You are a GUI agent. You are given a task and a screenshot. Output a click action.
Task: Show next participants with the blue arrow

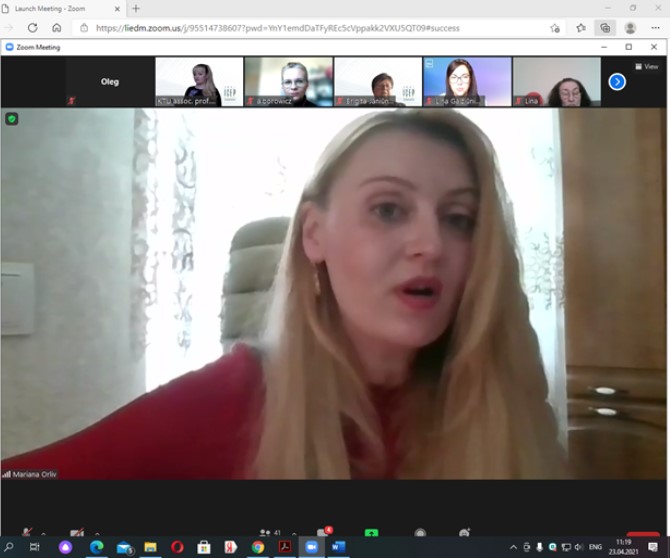(617, 81)
